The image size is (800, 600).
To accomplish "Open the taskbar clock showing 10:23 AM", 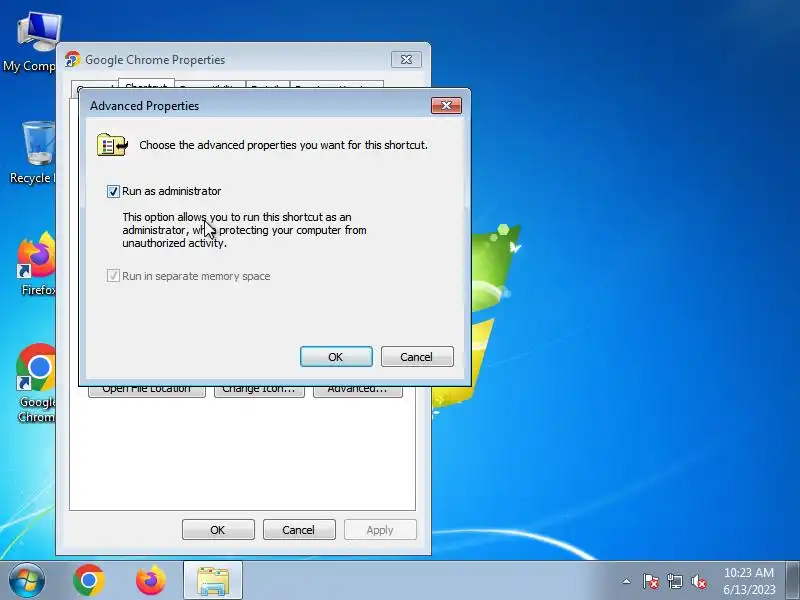I will [749, 581].
